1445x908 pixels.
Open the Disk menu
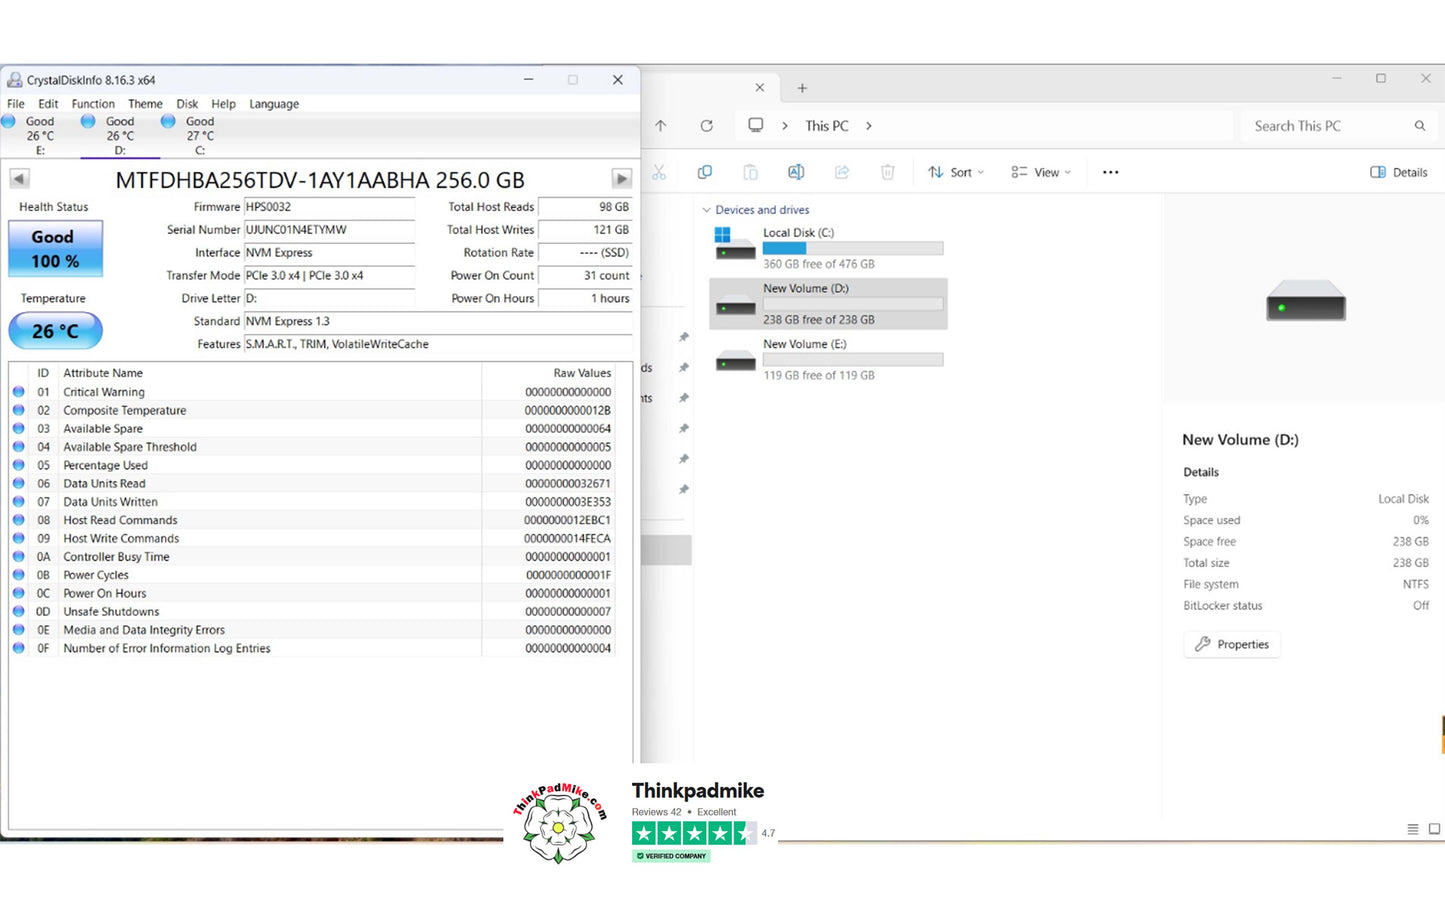187,104
